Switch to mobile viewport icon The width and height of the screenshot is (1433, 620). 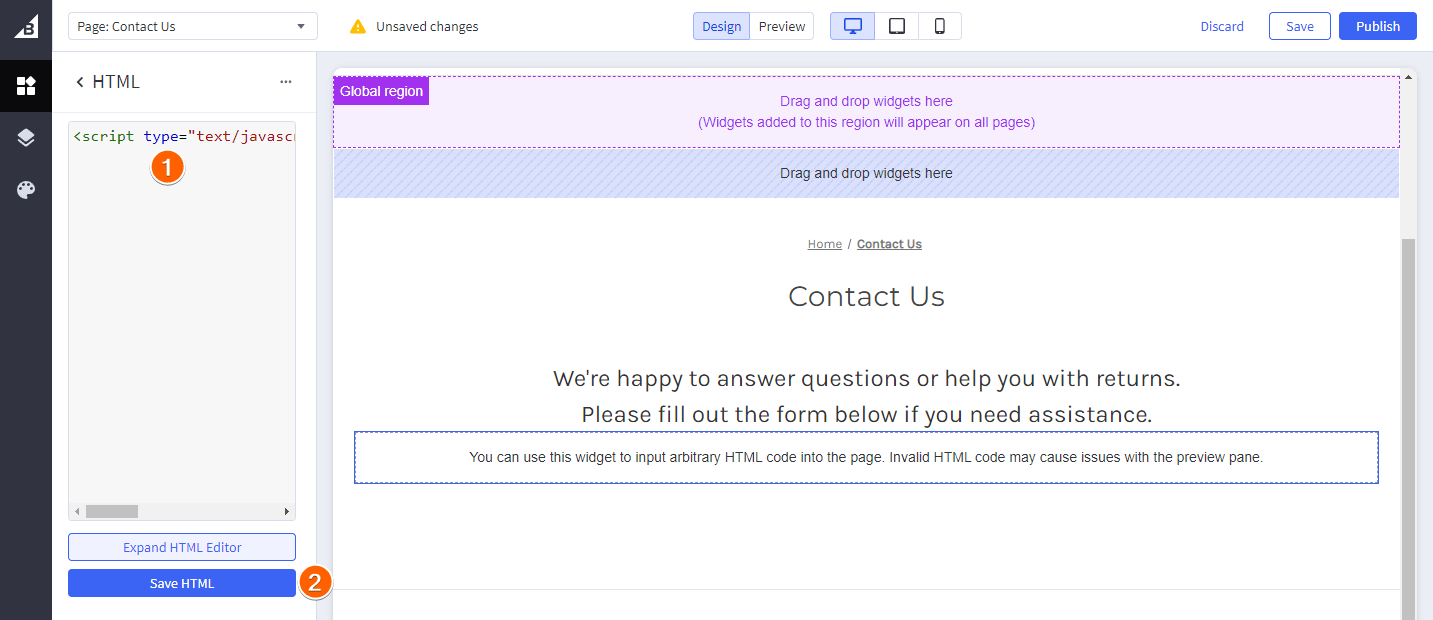click(940, 26)
